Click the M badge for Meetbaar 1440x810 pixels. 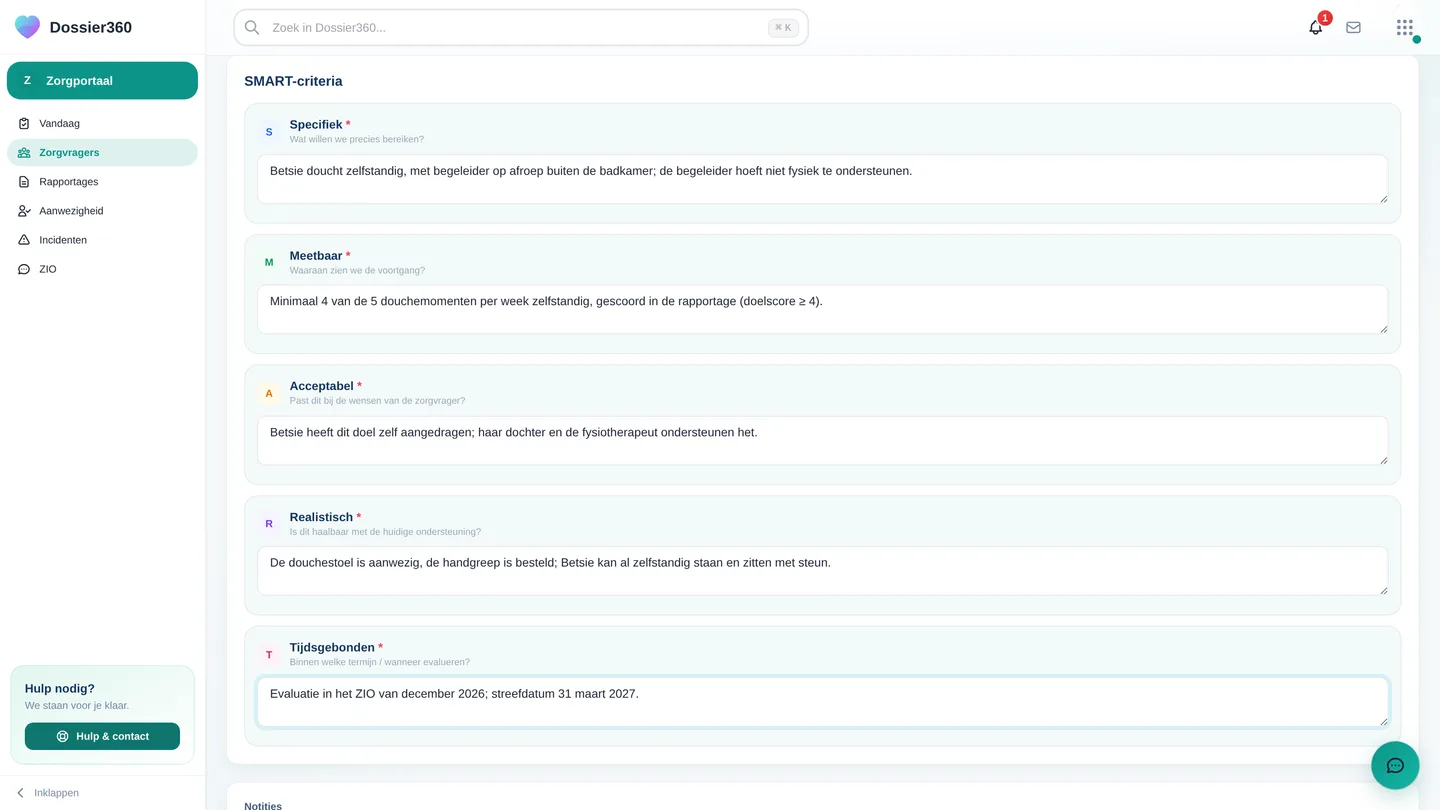coord(269,262)
